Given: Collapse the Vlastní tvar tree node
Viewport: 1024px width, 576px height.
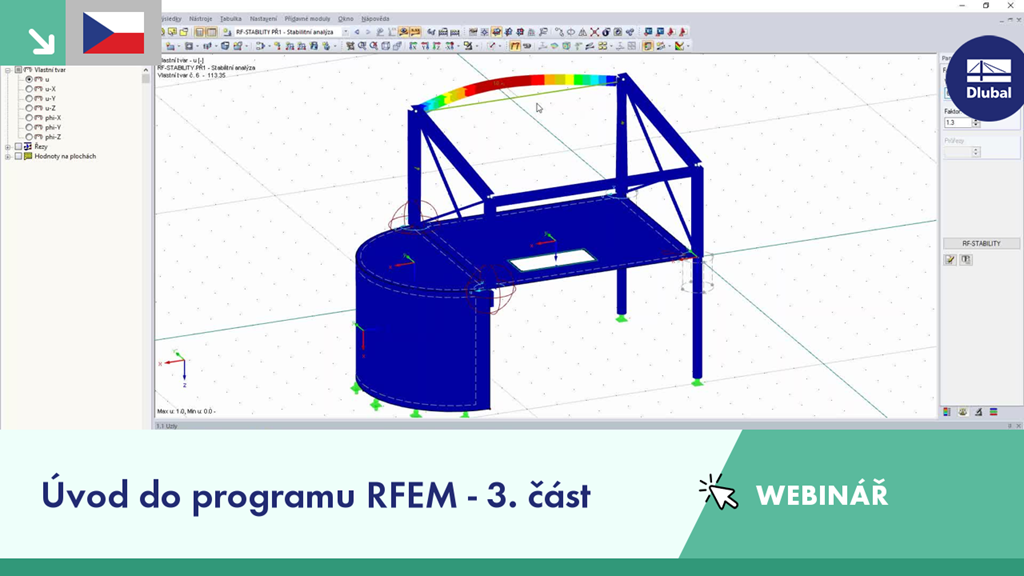Looking at the screenshot, I should pos(8,70).
